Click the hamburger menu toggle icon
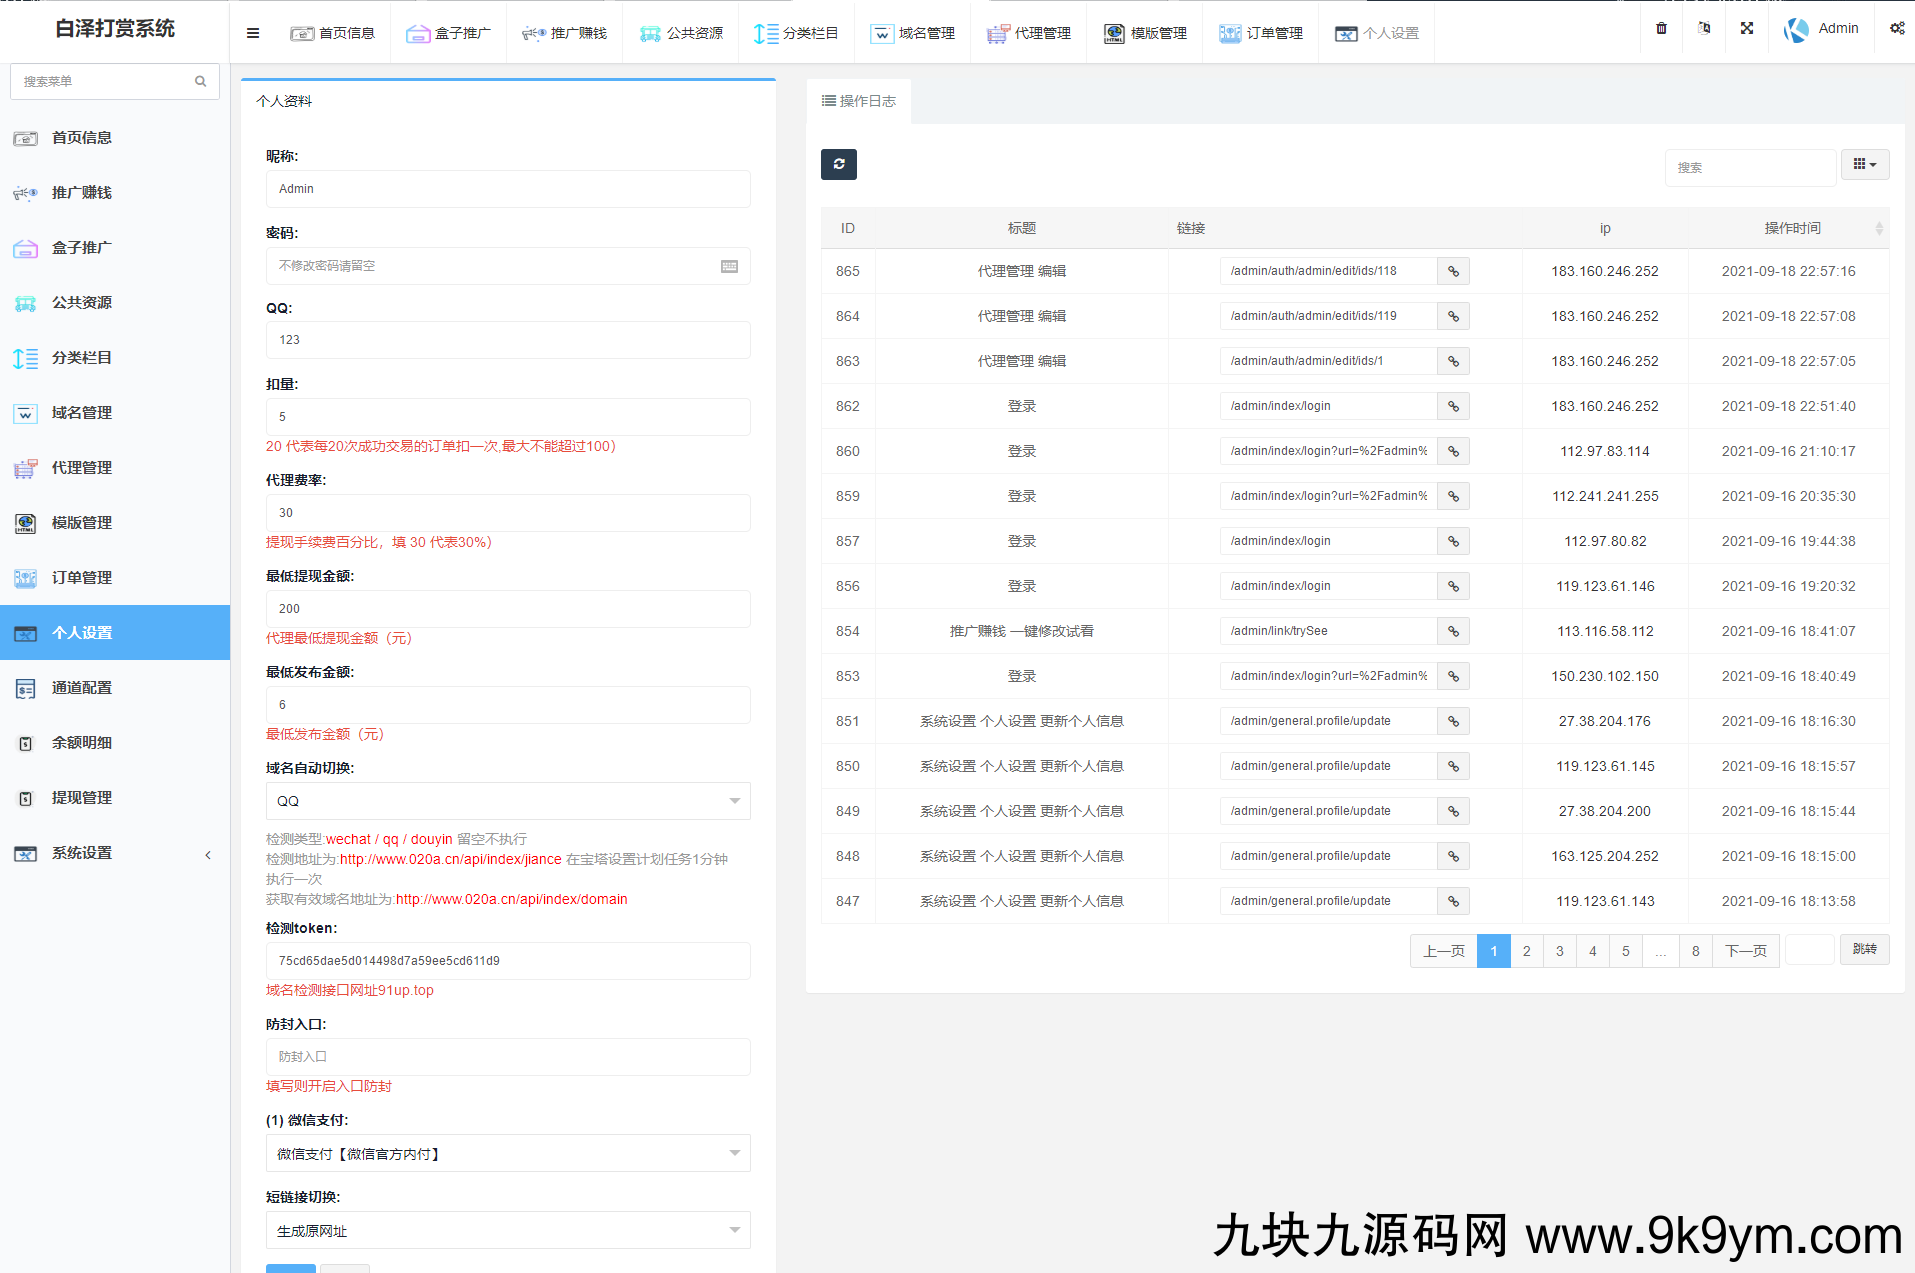1915x1273 pixels. pos(253,33)
